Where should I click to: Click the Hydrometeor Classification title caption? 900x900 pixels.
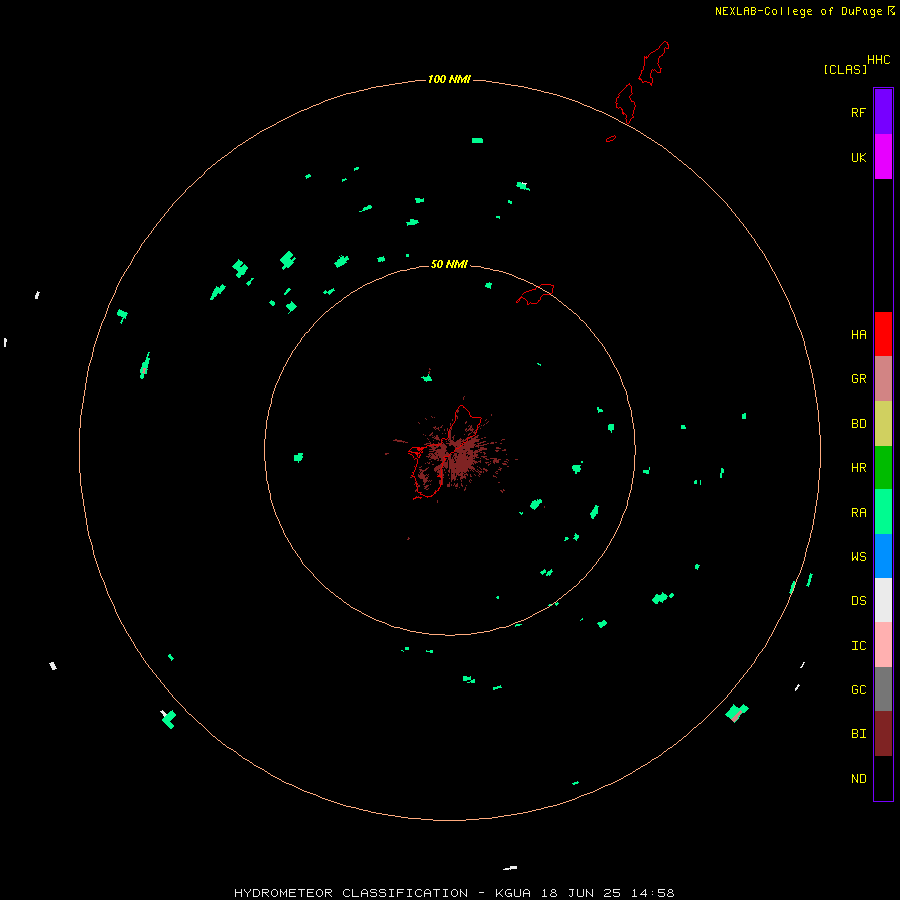pos(455,893)
